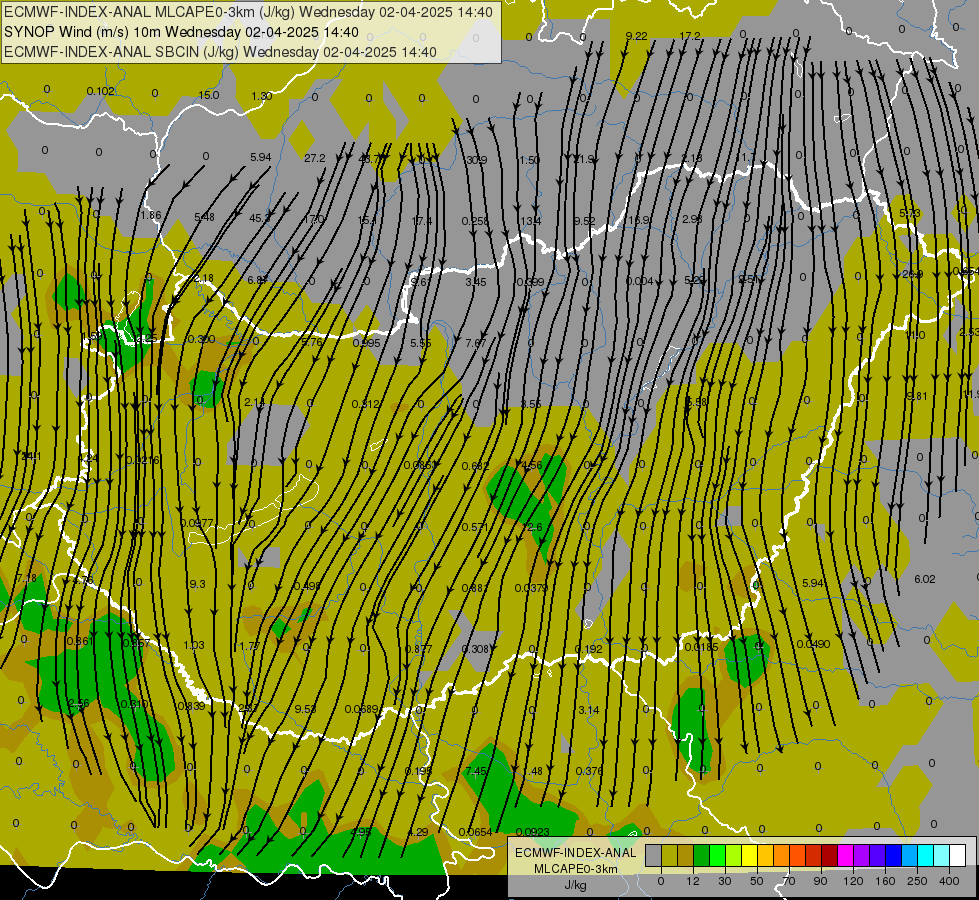Viewport: 979px width, 900px height.
Task: Click the map value 2.14
Action: coord(255,403)
